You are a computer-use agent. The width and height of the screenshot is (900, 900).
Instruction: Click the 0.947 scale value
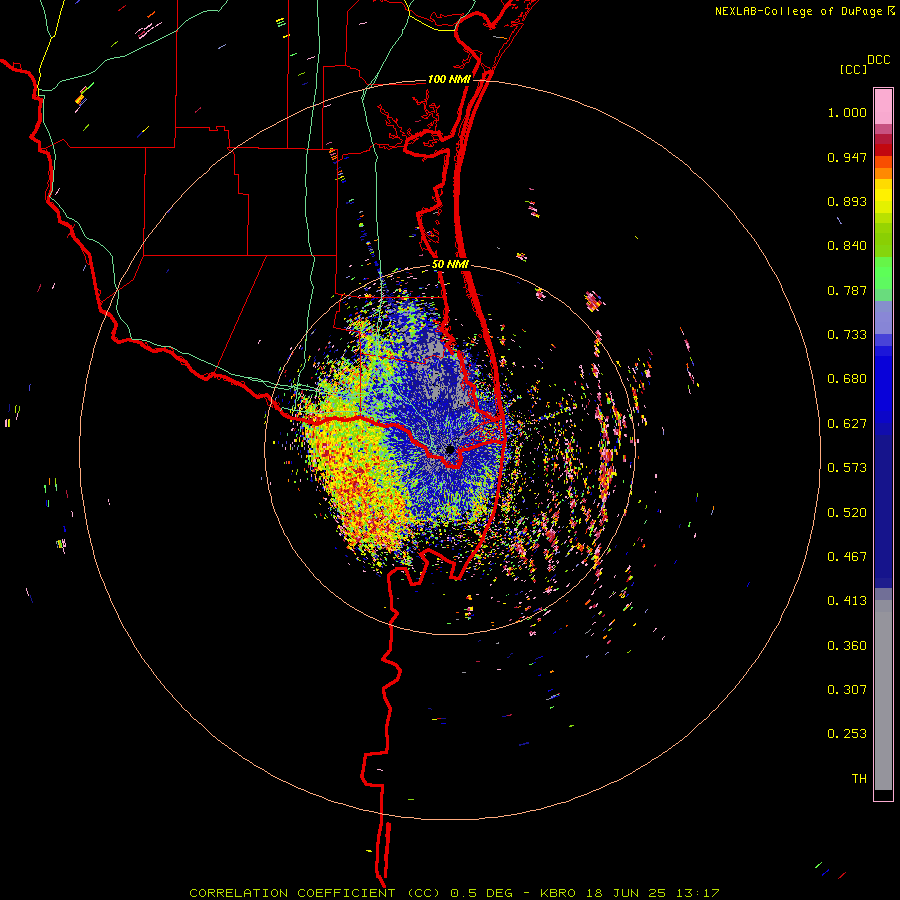tap(847, 157)
